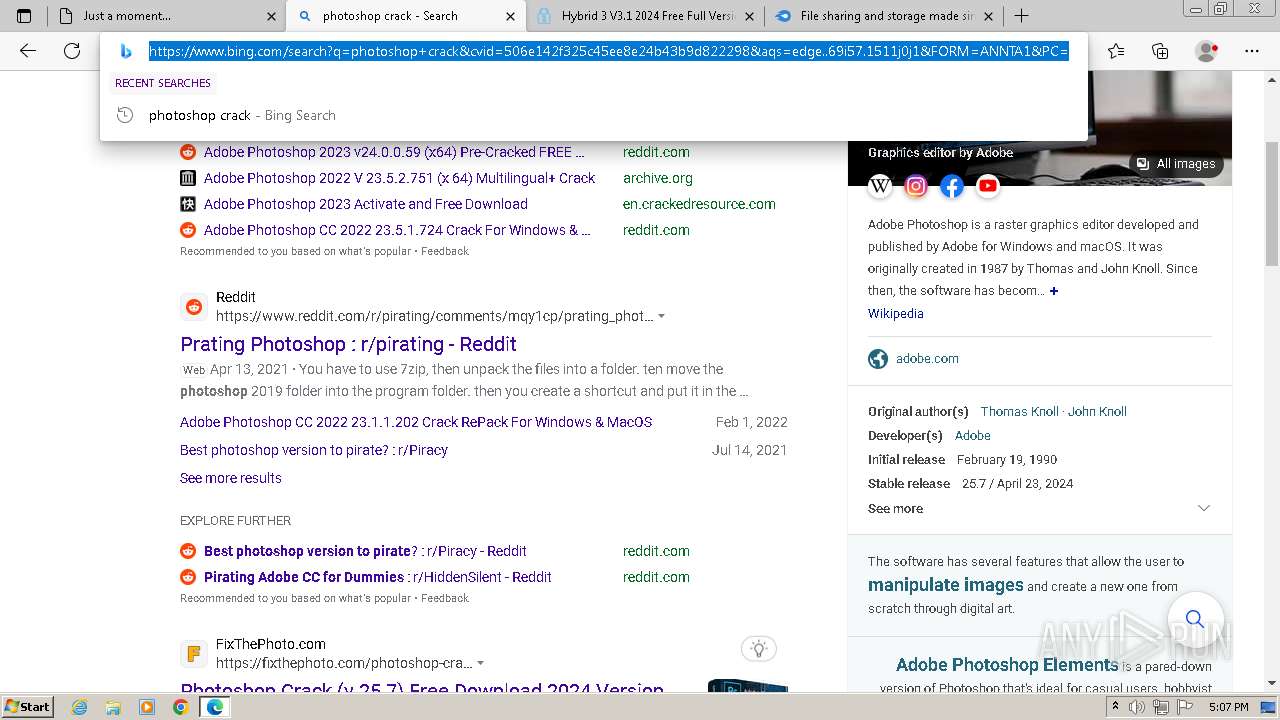The width and height of the screenshot is (1280, 720).
Task: Open the Photoshop YouTube icon
Action: [988, 186]
